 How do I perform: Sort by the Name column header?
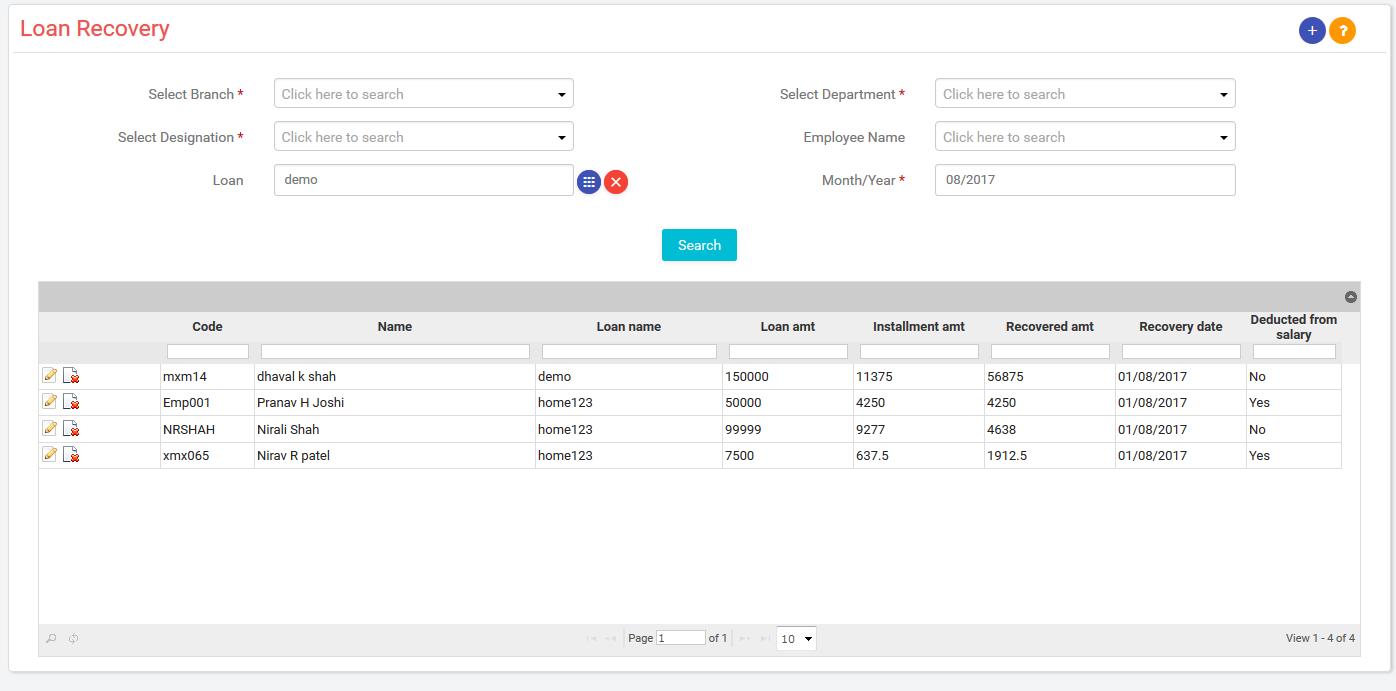[395, 327]
